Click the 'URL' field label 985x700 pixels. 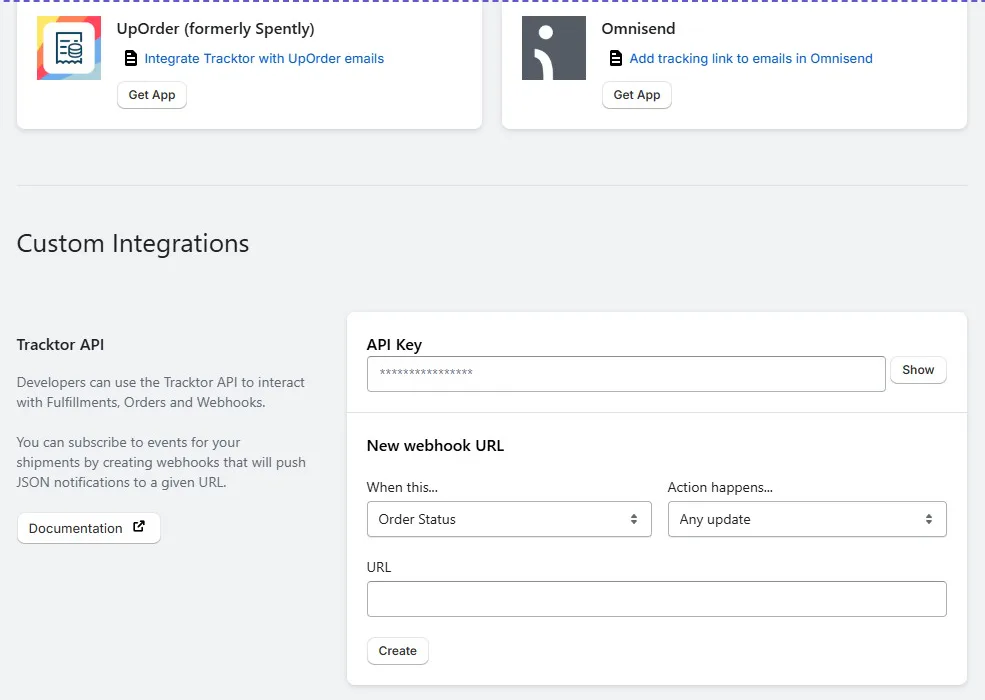tap(379, 567)
